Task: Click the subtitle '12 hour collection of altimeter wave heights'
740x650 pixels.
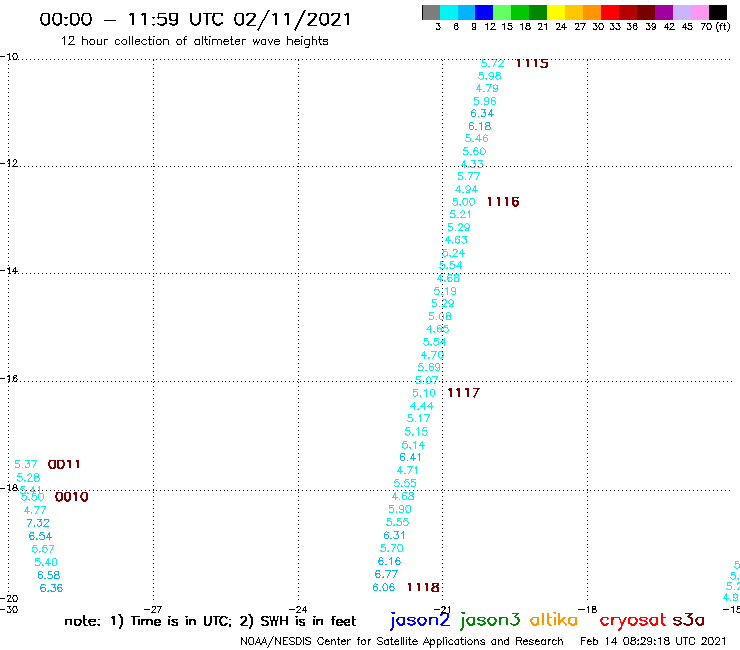Action: (x=194, y=41)
